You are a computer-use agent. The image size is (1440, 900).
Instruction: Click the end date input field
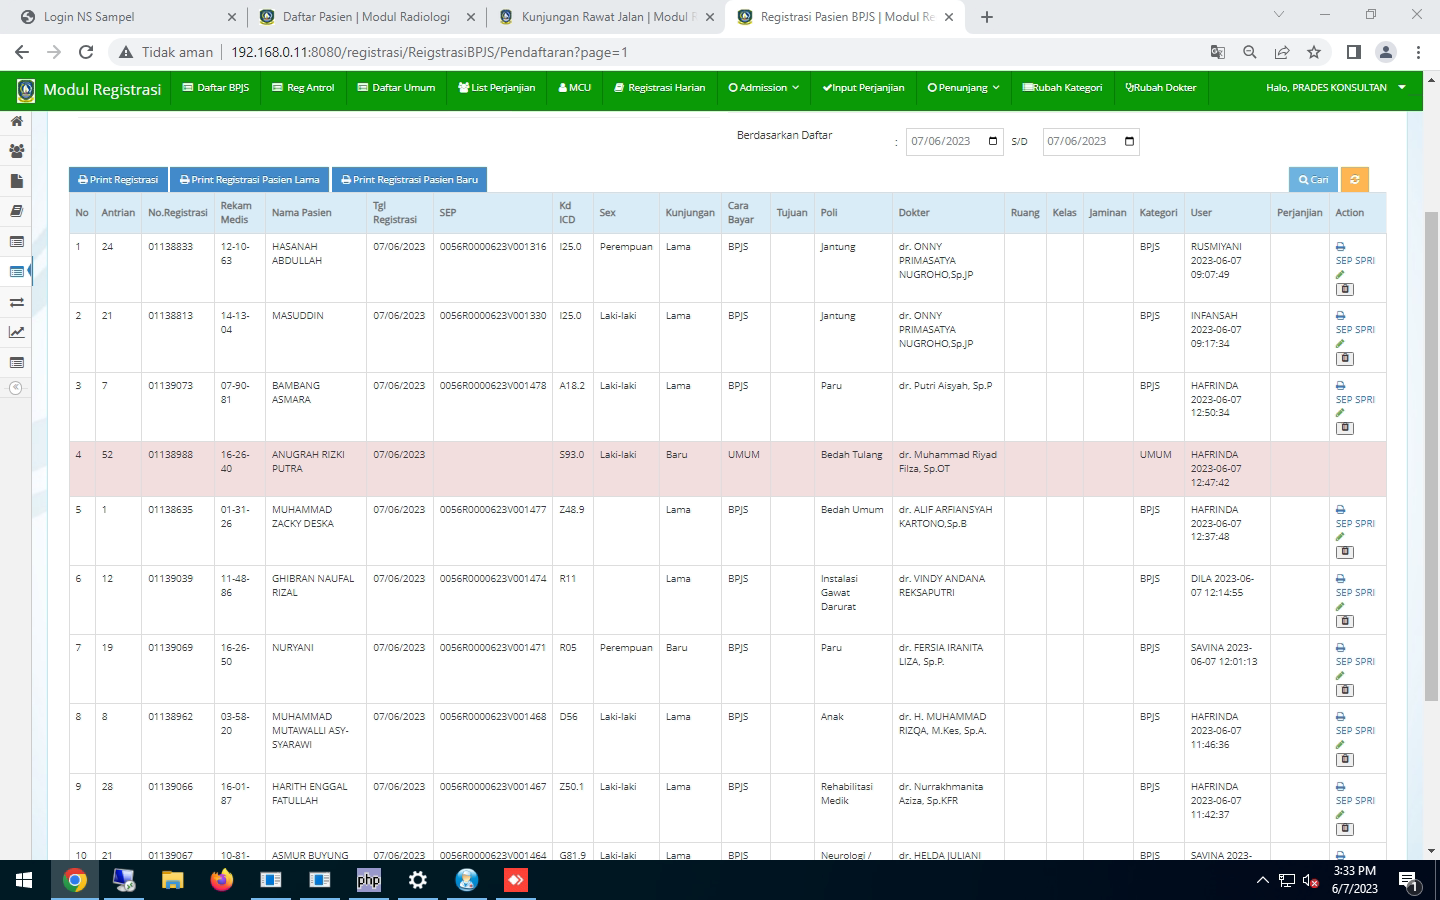(x=1080, y=141)
